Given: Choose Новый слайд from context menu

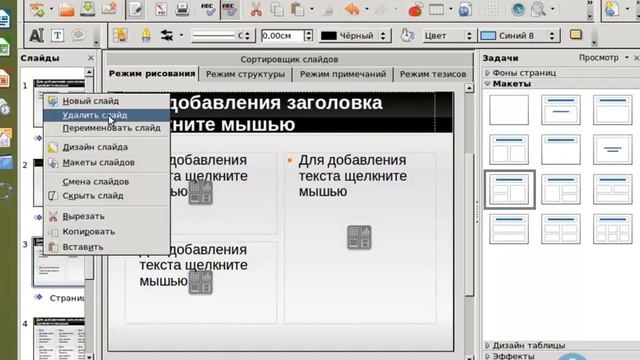Looking at the screenshot, I should coord(107,101).
